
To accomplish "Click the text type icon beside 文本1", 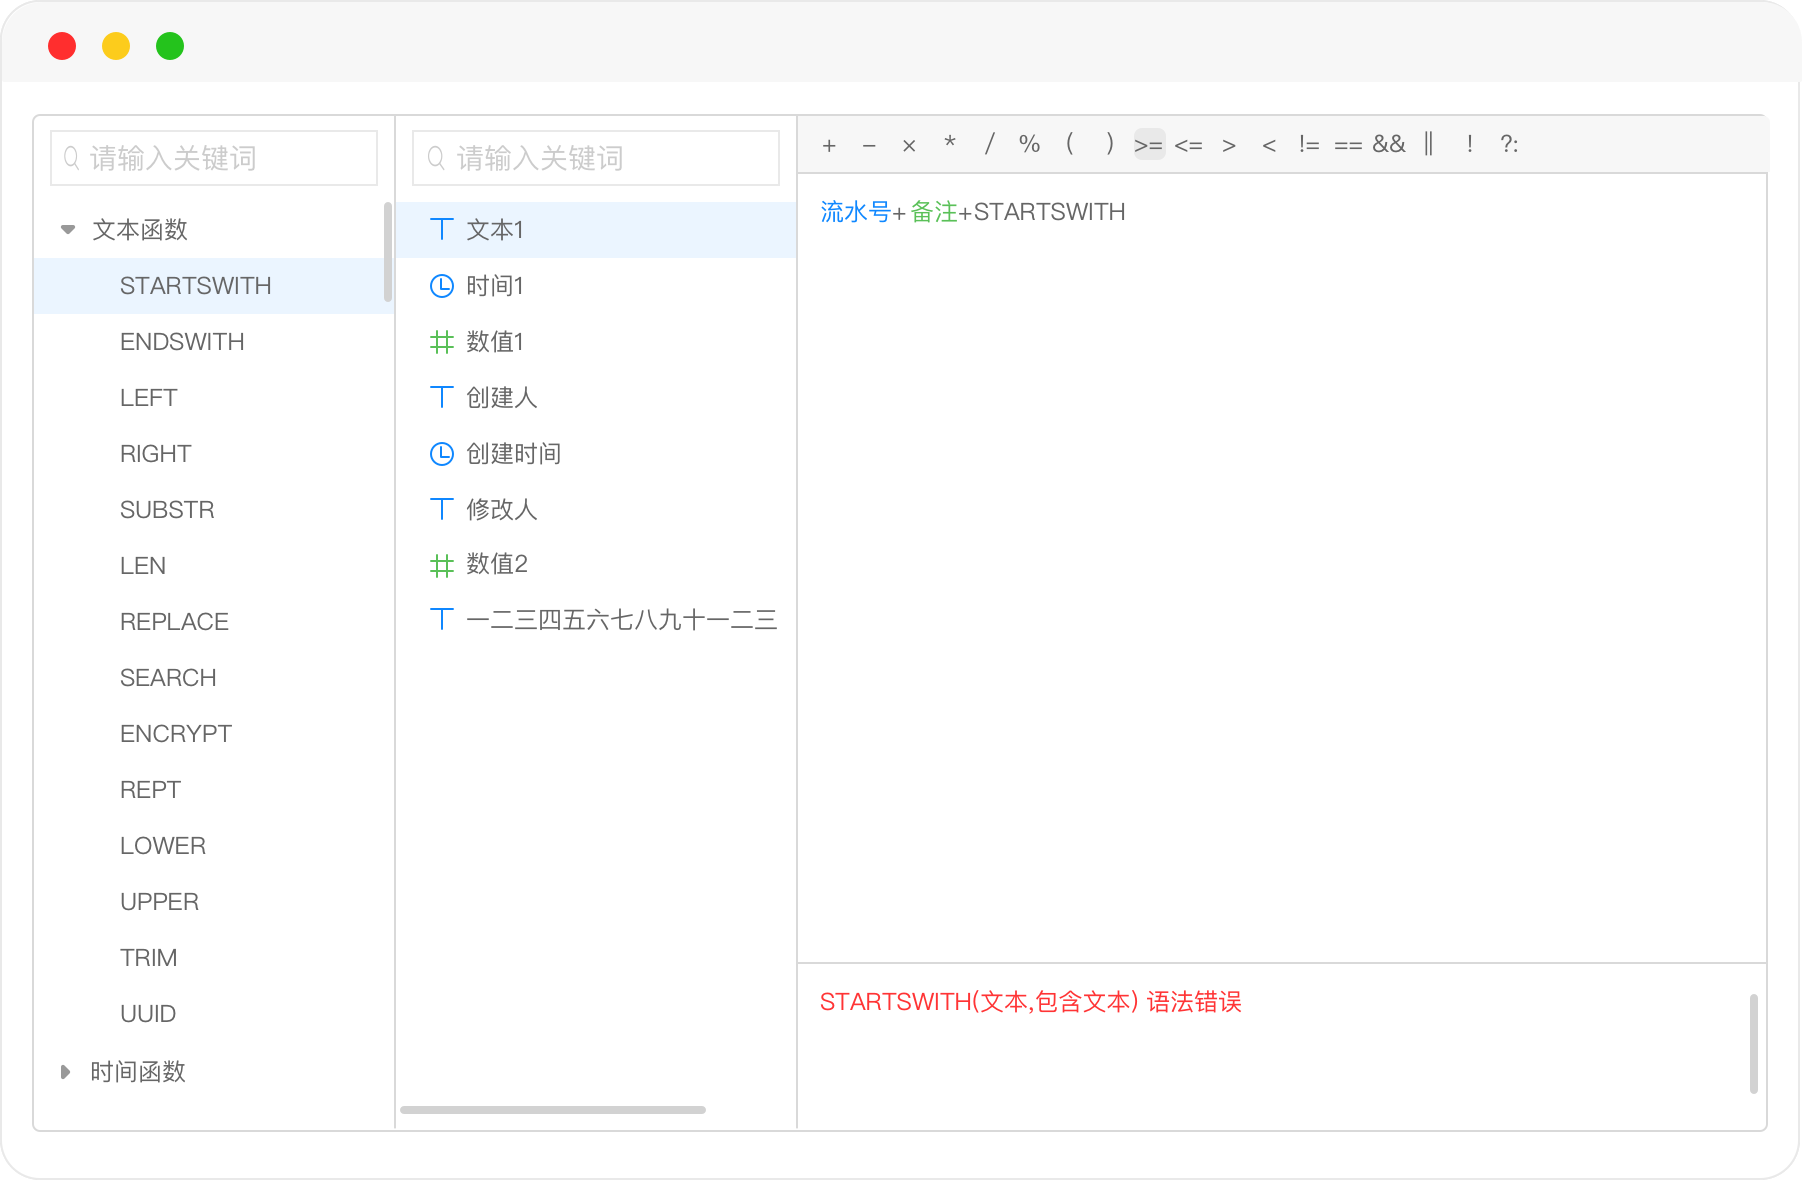I will (441, 230).
